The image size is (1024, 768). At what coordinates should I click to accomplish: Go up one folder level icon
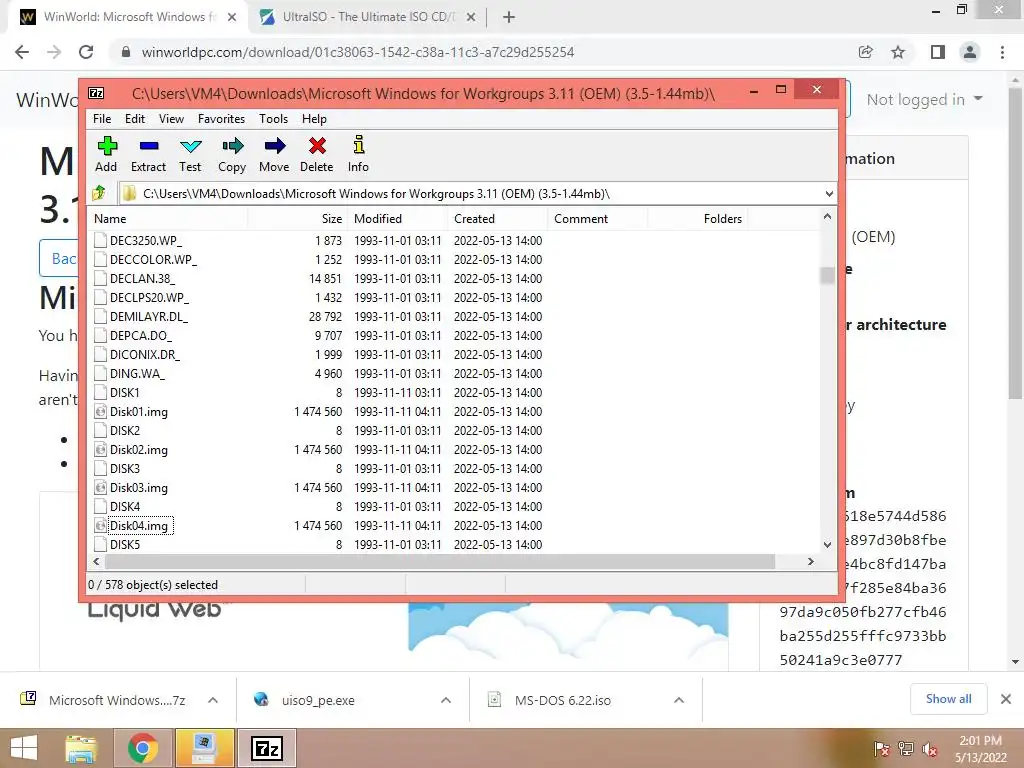pyautogui.click(x=99, y=193)
